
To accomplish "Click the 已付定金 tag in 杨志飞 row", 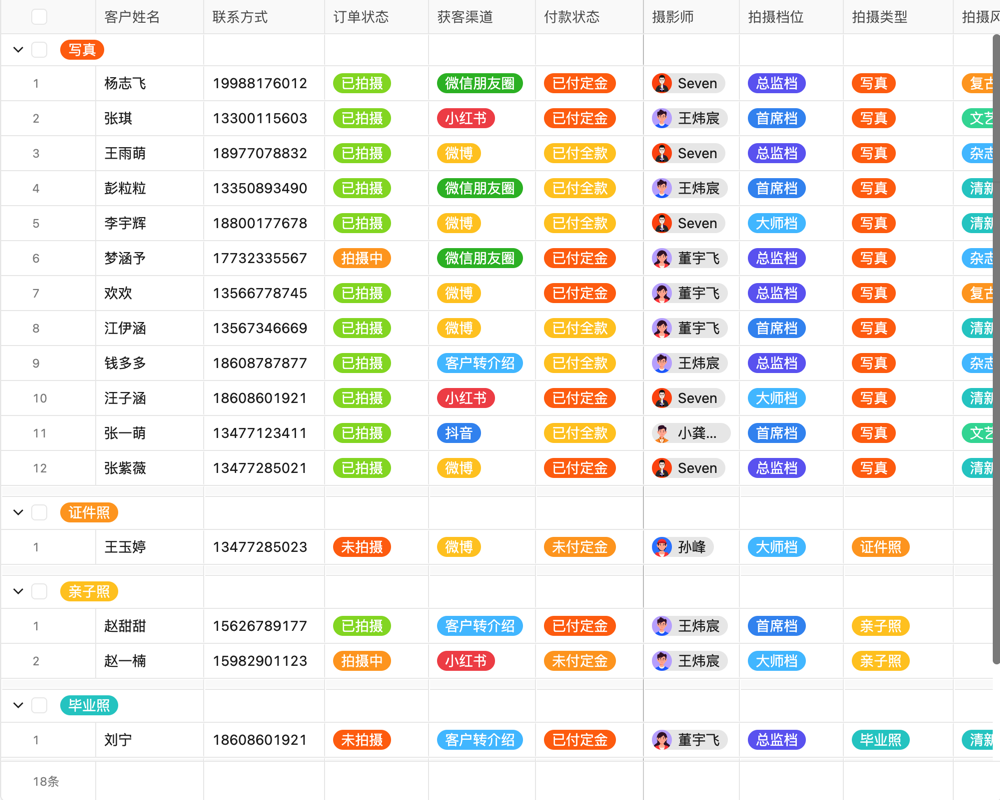I will pyautogui.click(x=579, y=83).
